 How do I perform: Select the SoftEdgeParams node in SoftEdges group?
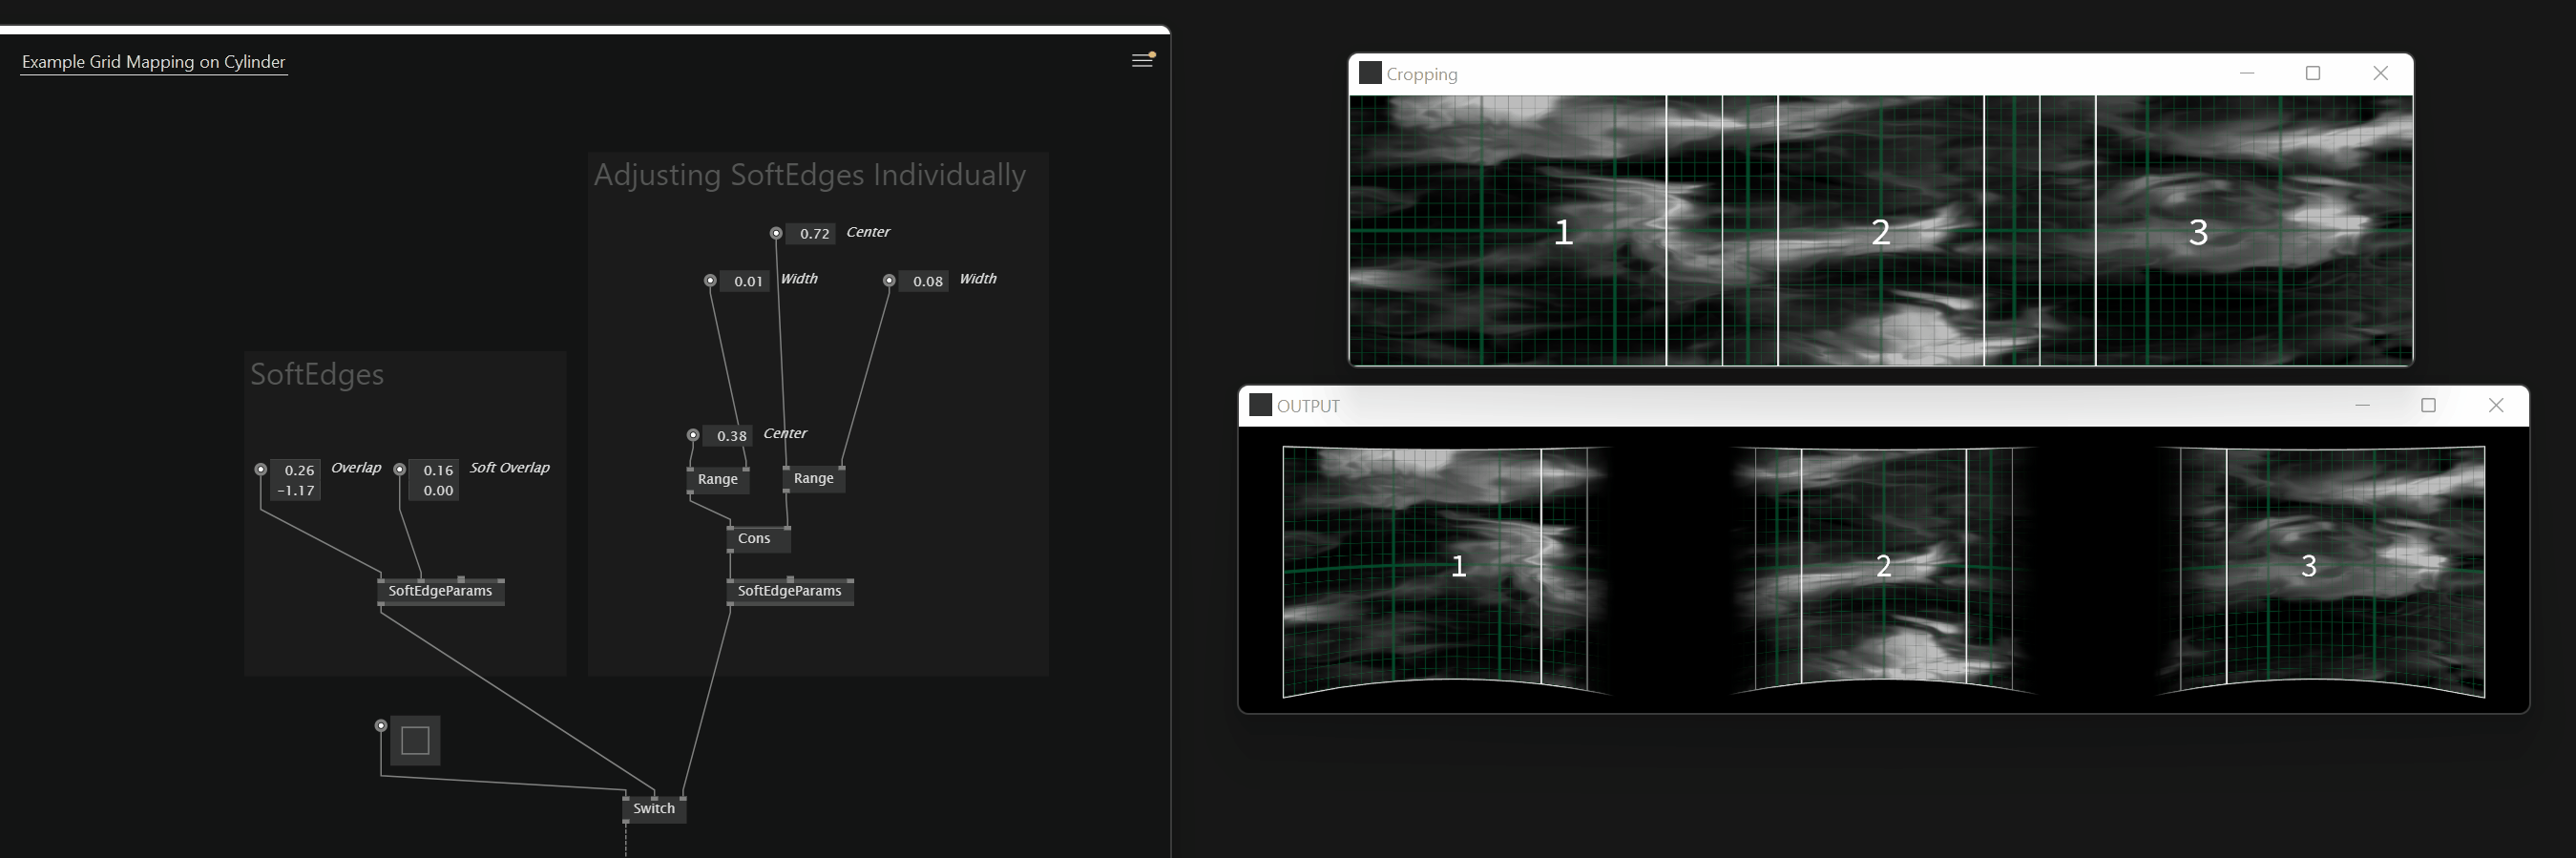(440, 591)
